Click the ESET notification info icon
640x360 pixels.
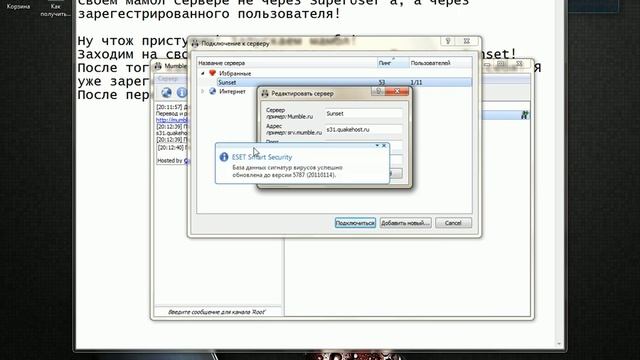coord(224,157)
